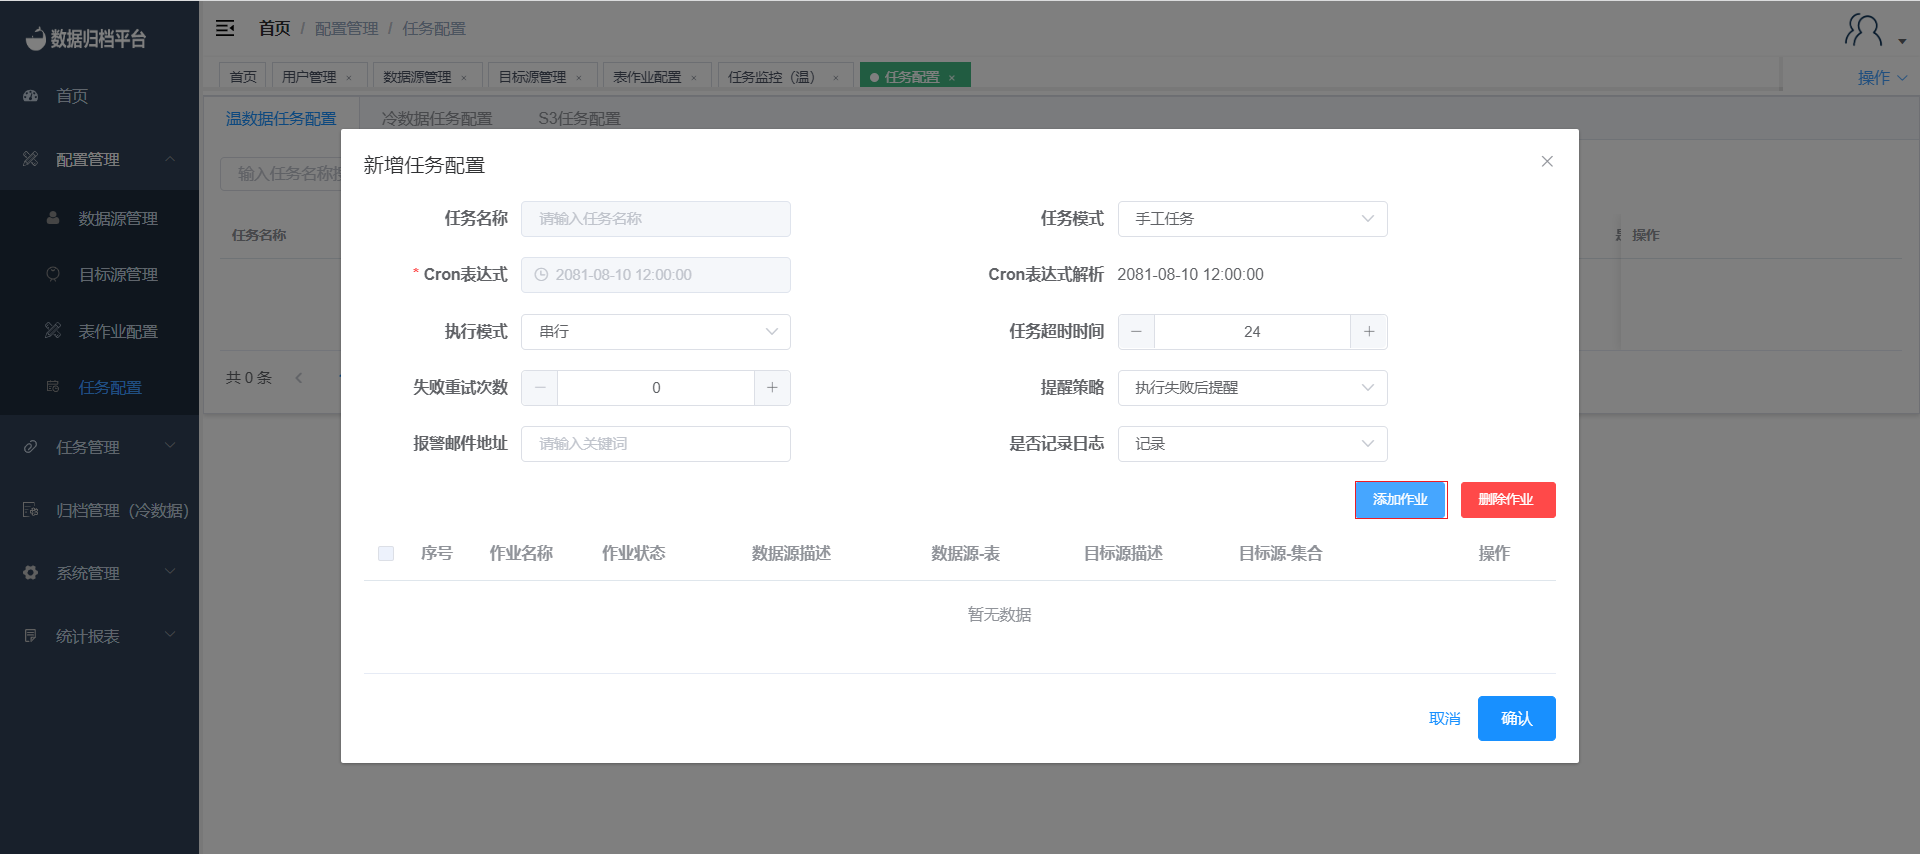Open 数据源管理 in the sidebar
The width and height of the screenshot is (1920, 854).
(x=118, y=218)
